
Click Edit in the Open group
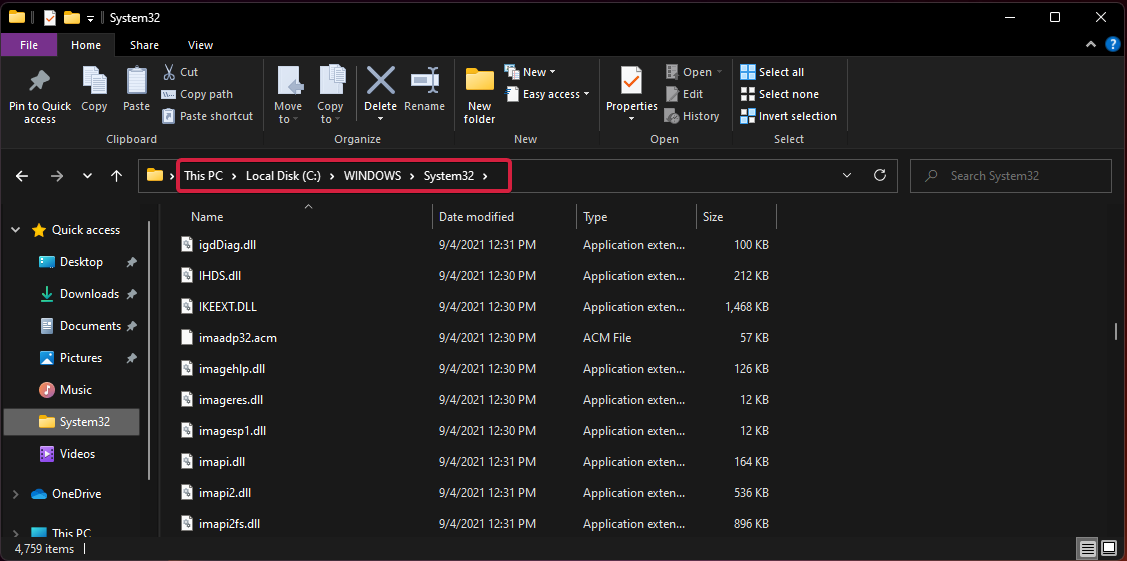point(684,94)
